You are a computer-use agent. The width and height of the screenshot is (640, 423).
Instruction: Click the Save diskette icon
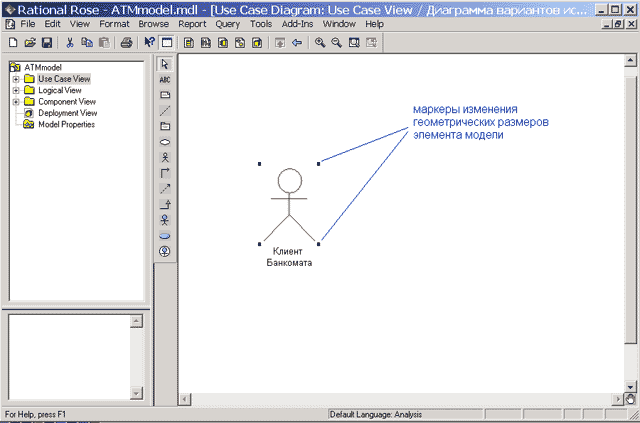(x=47, y=43)
